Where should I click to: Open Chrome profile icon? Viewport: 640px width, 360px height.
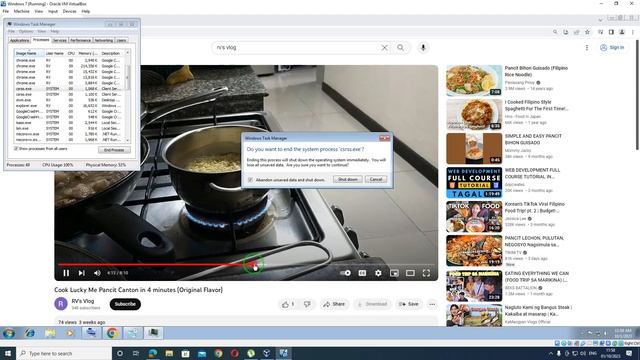[x=622, y=32]
